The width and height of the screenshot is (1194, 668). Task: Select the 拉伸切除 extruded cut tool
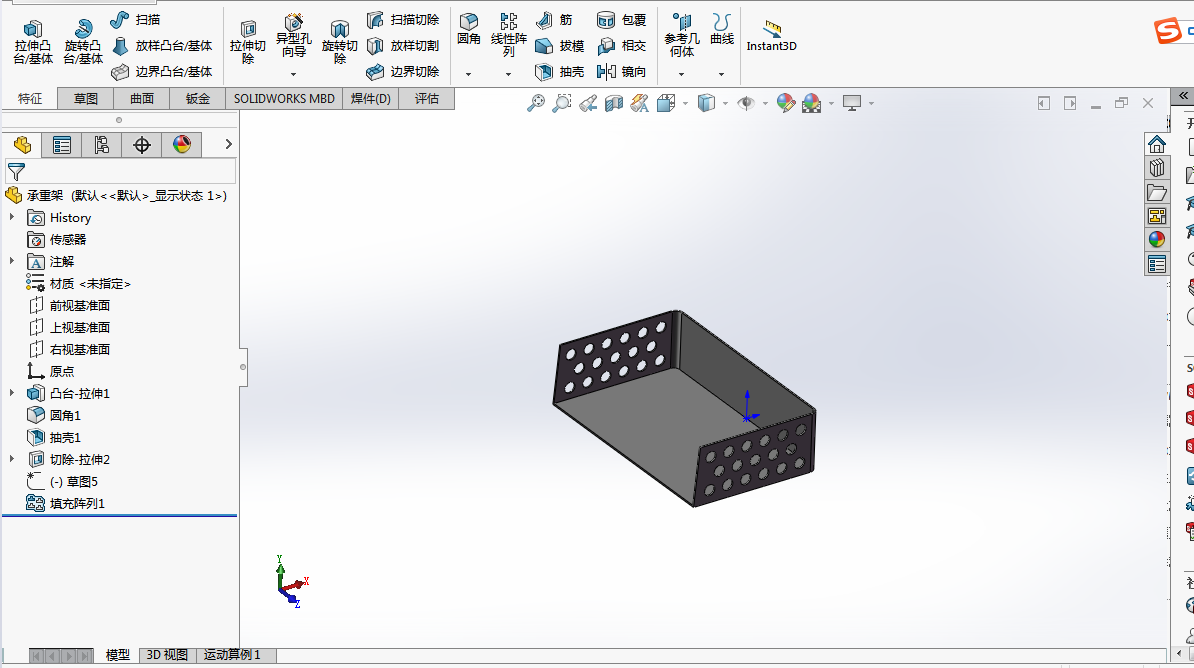click(247, 43)
